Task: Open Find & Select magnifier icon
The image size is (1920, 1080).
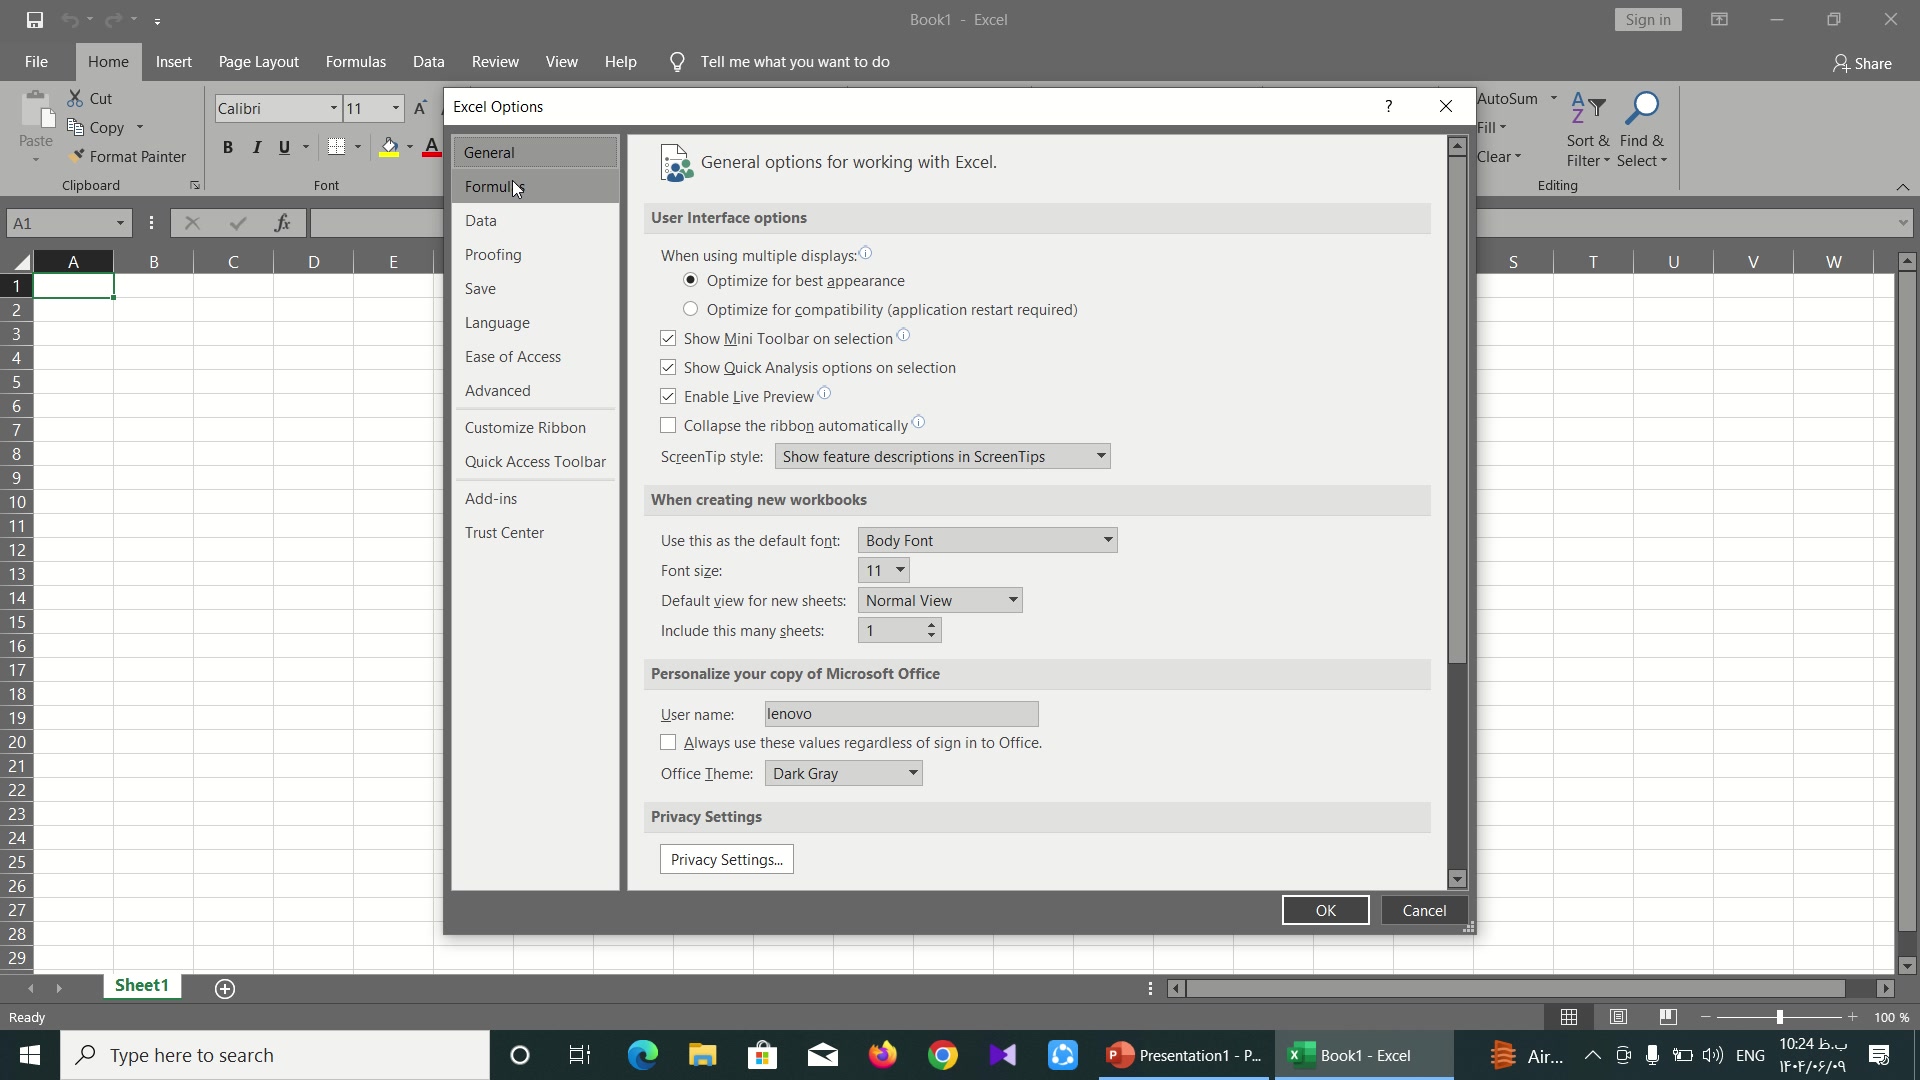Action: point(1641,109)
